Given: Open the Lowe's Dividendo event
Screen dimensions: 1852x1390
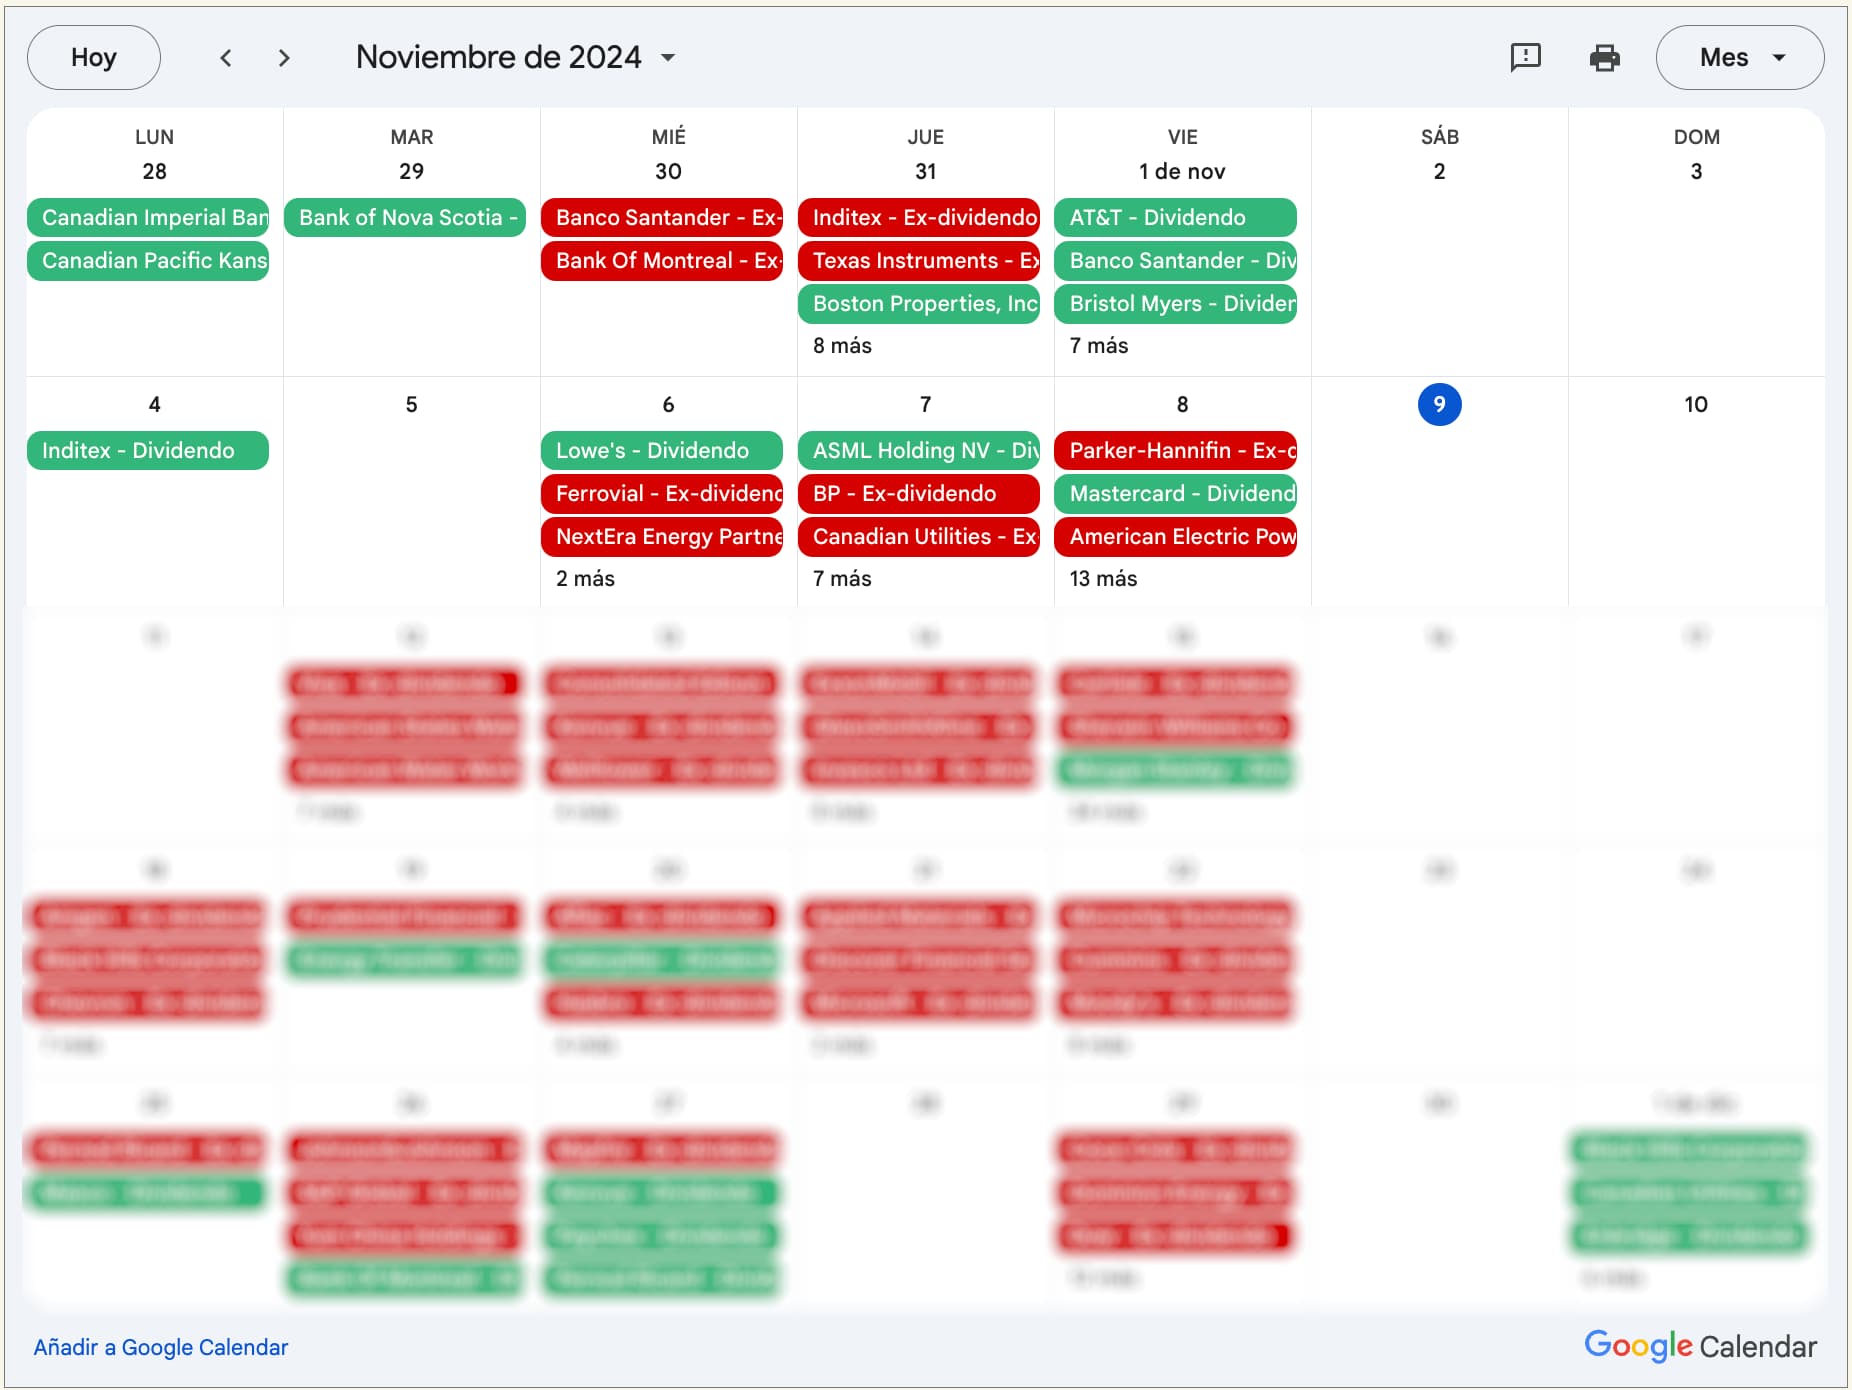Looking at the screenshot, I should (x=662, y=450).
